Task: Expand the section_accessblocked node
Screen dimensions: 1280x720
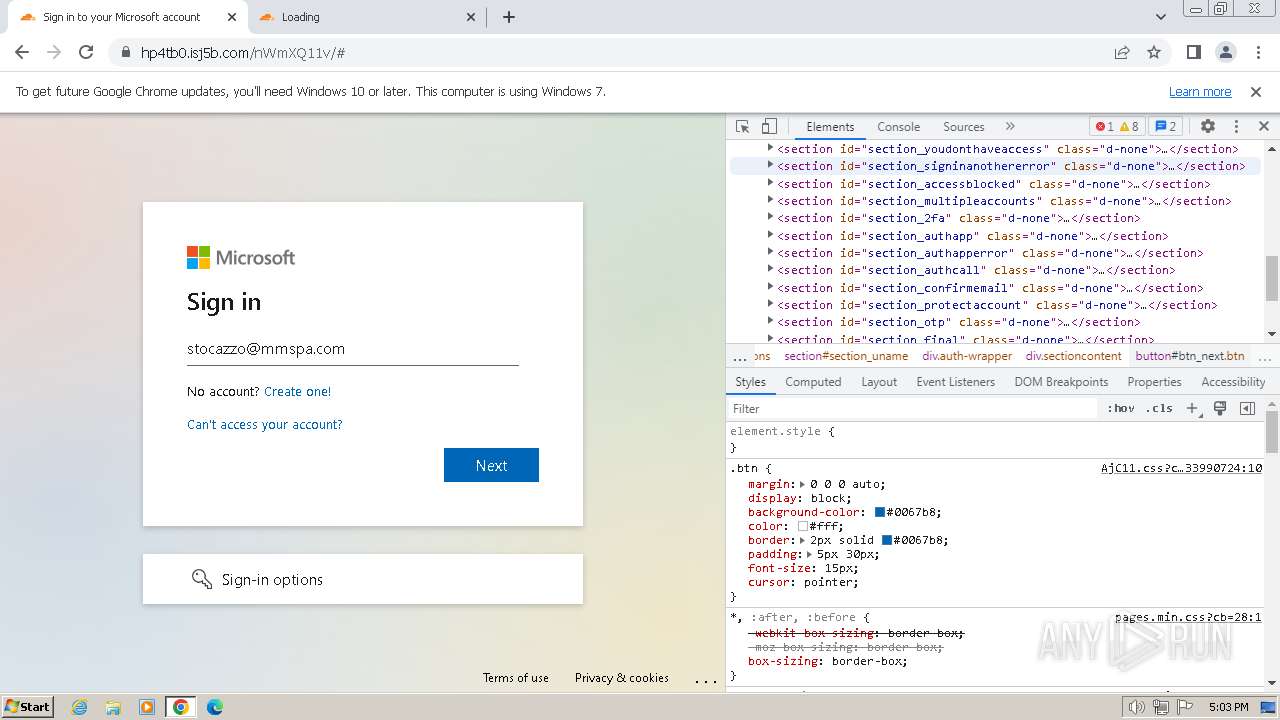Action: [x=770, y=183]
